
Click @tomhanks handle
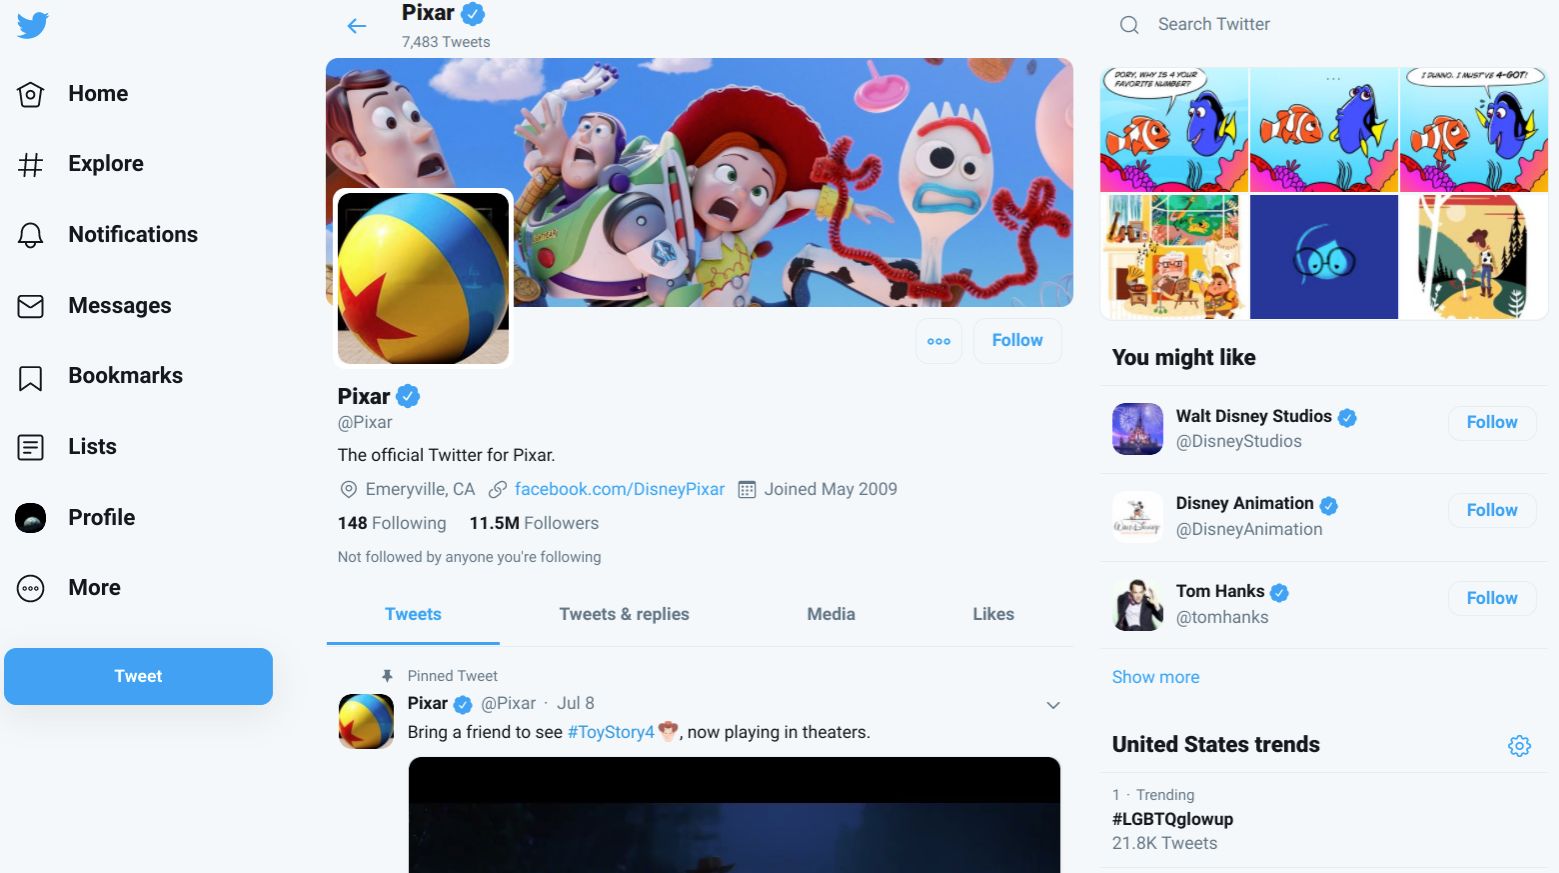(x=1222, y=618)
